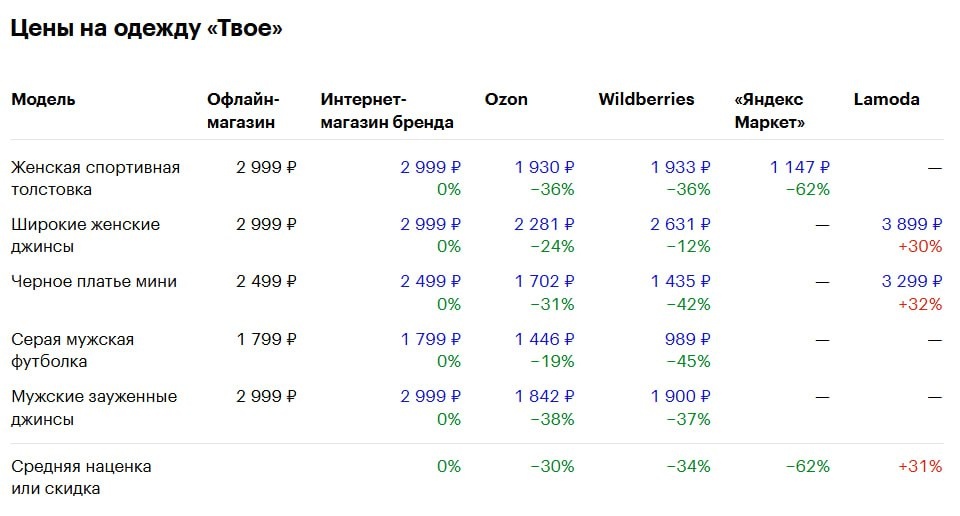
Task: Click the Яндекс Маркет 1 147 ₽ price
Action: [x=799, y=168]
